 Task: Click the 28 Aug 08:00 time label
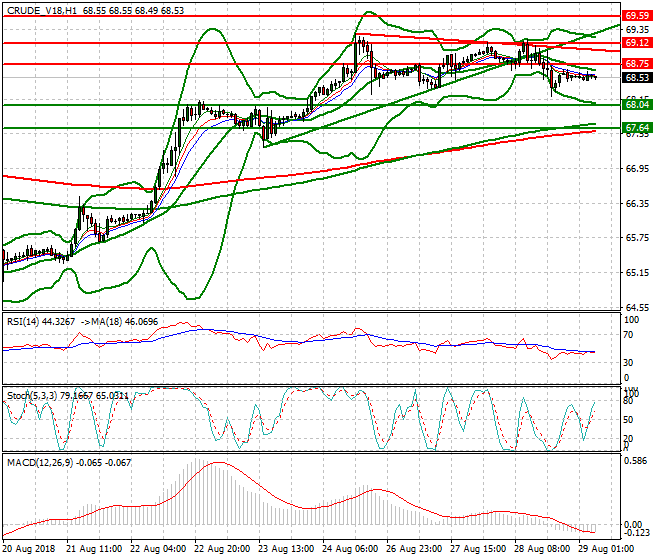542,549
